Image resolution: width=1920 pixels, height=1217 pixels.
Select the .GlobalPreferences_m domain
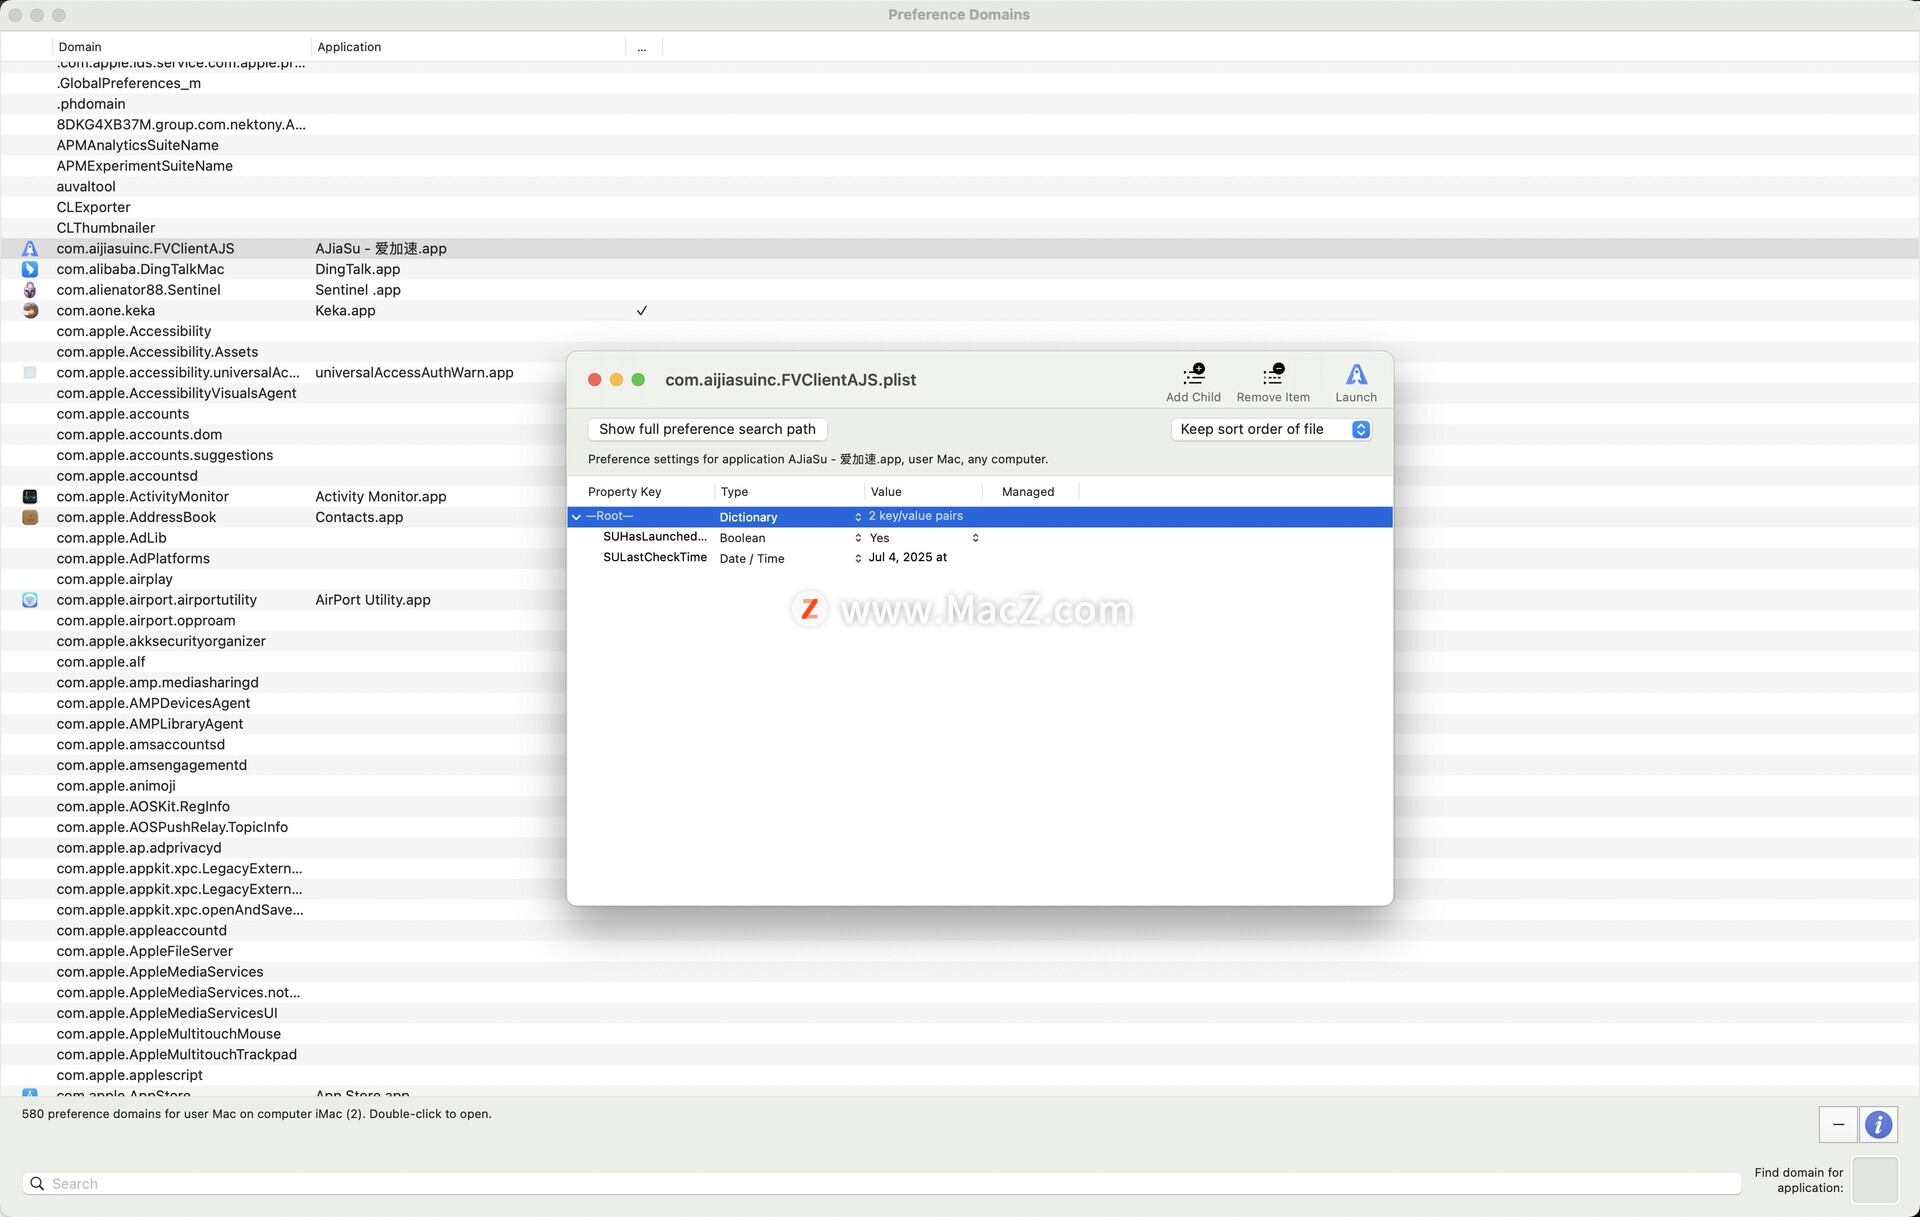(x=960, y=84)
